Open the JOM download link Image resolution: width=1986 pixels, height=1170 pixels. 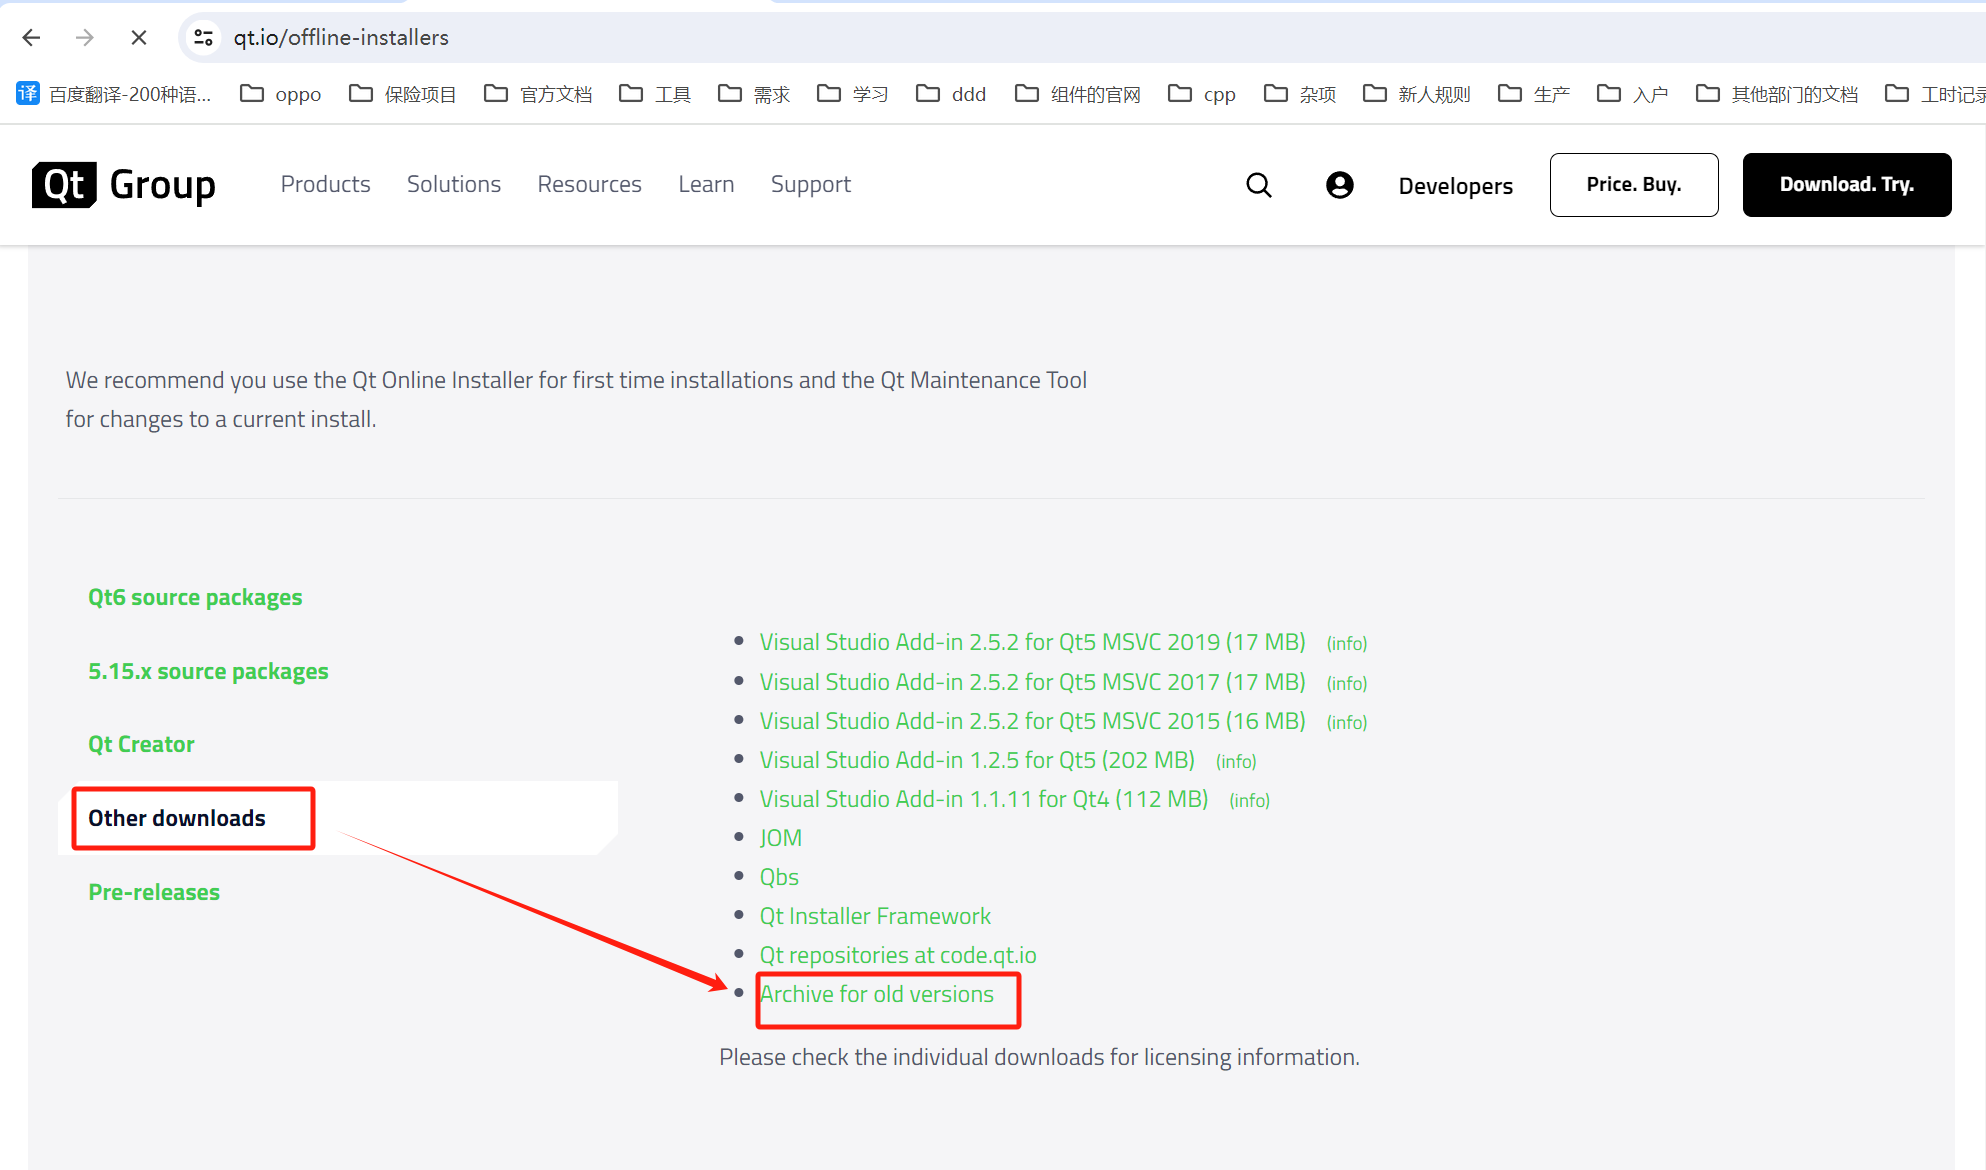780,838
